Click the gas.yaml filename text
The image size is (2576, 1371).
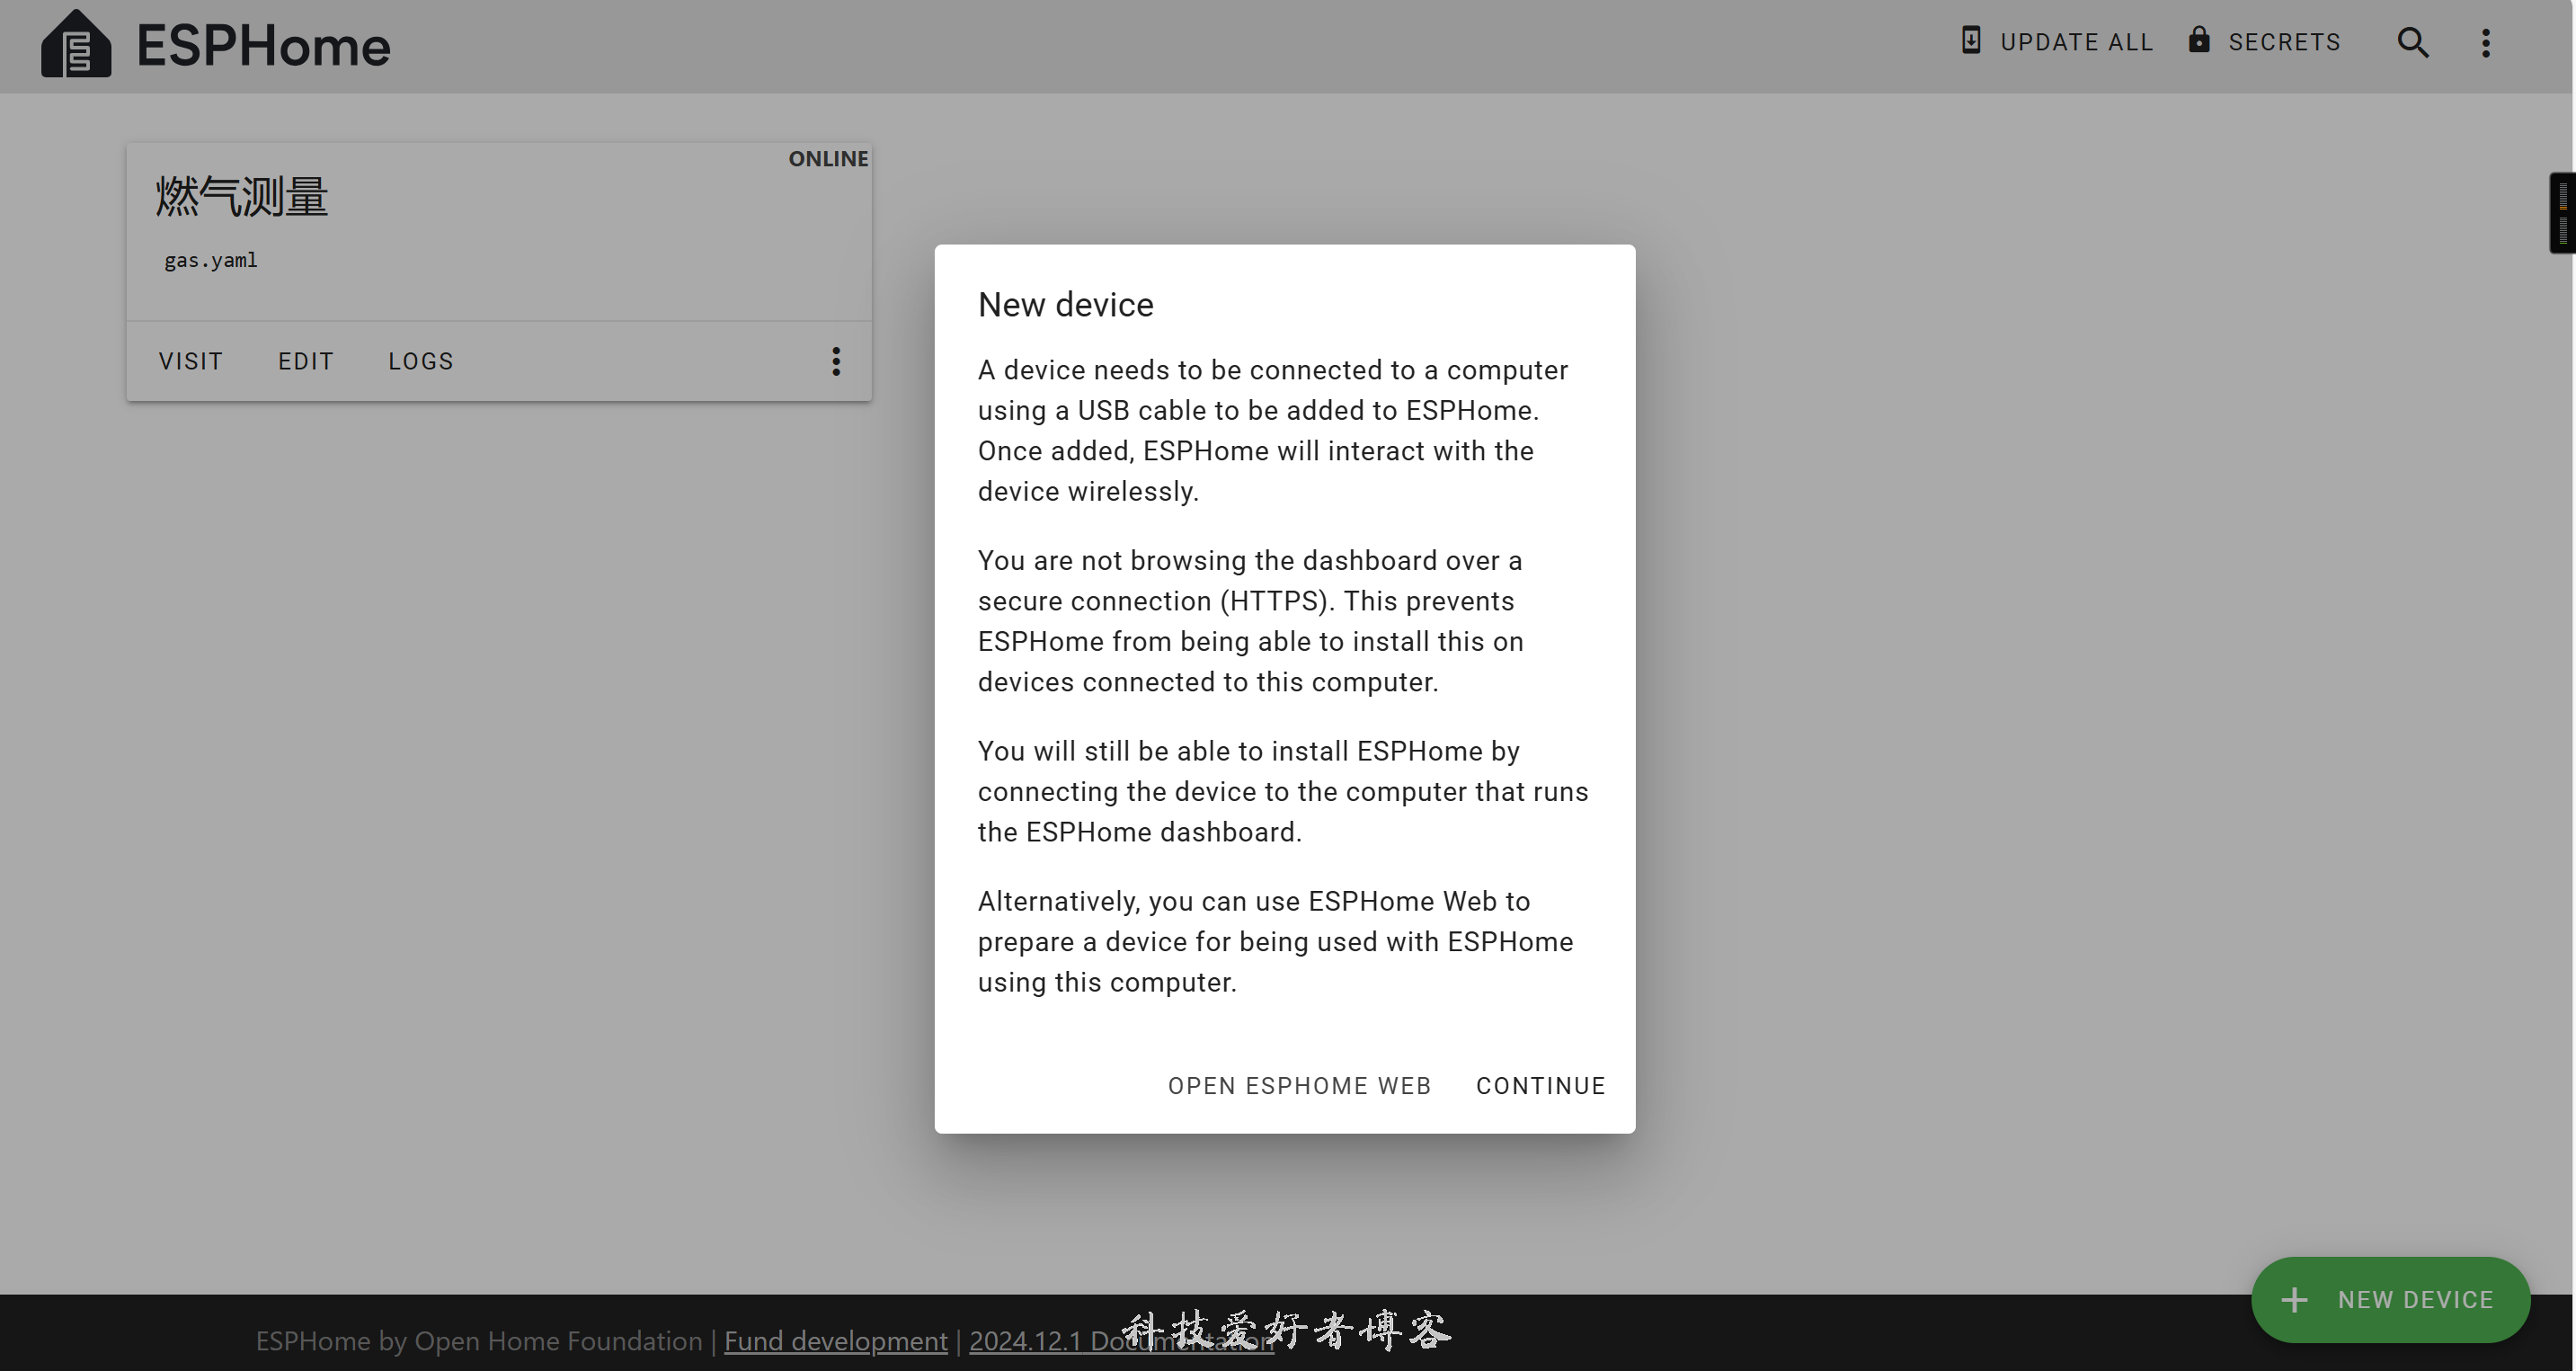coord(211,260)
